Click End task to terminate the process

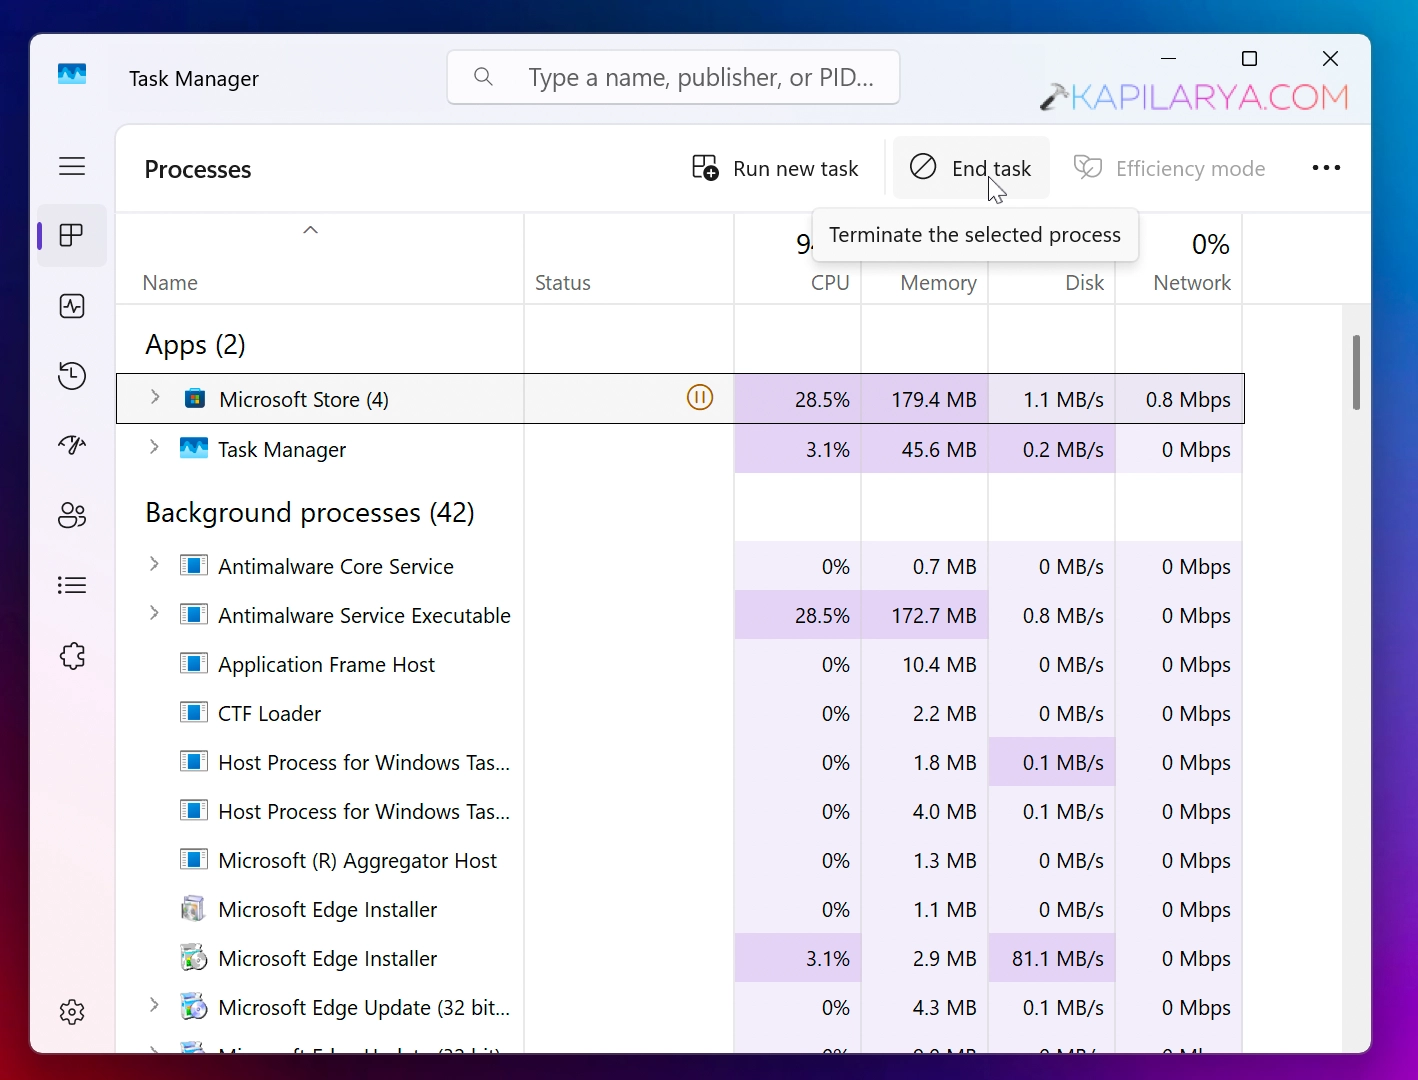pos(971,168)
